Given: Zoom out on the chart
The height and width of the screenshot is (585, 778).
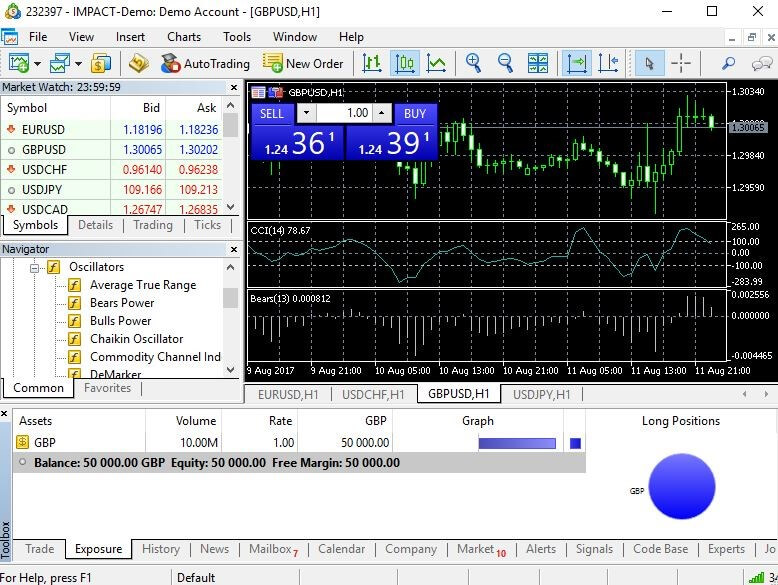Looking at the screenshot, I should (505, 63).
